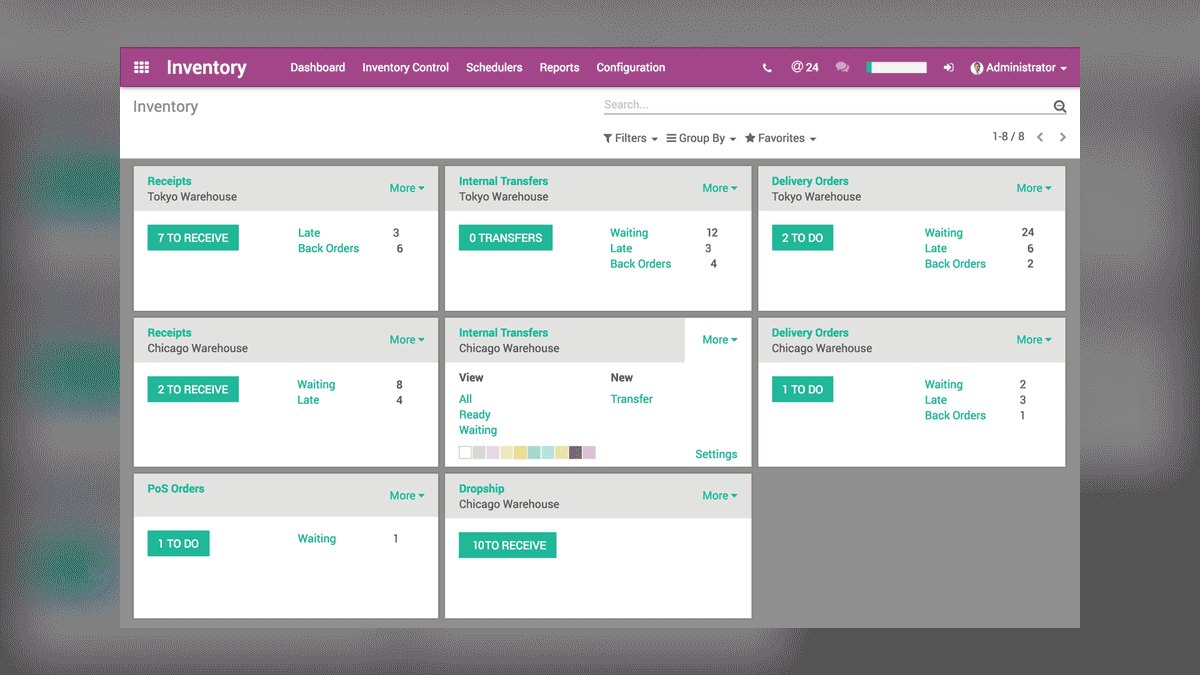Open Back Orders in Tokyo Delivery Orders

click(955, 264)
